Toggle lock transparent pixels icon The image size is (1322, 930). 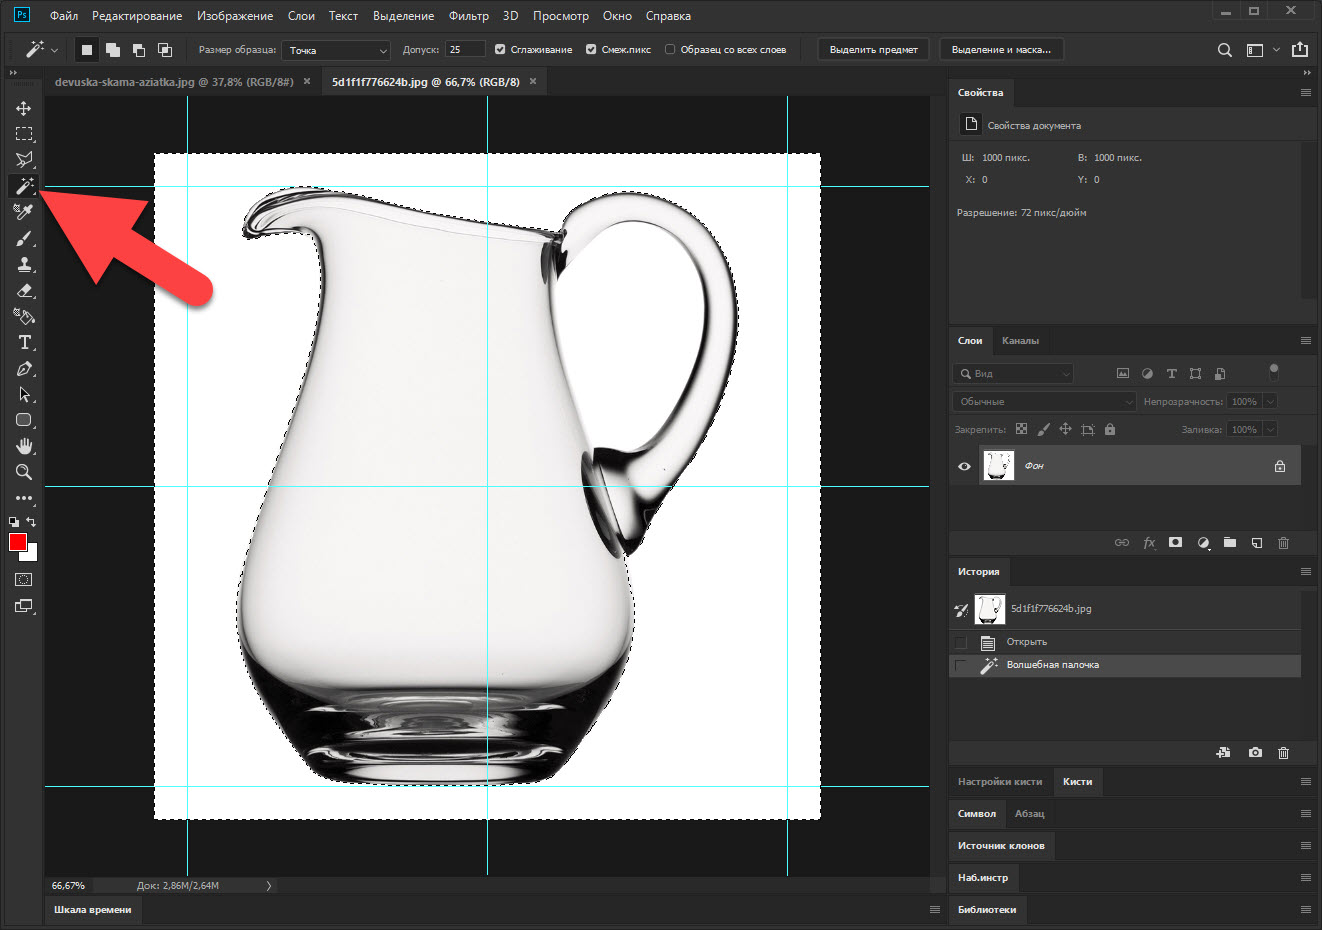tap(1021, 429)
